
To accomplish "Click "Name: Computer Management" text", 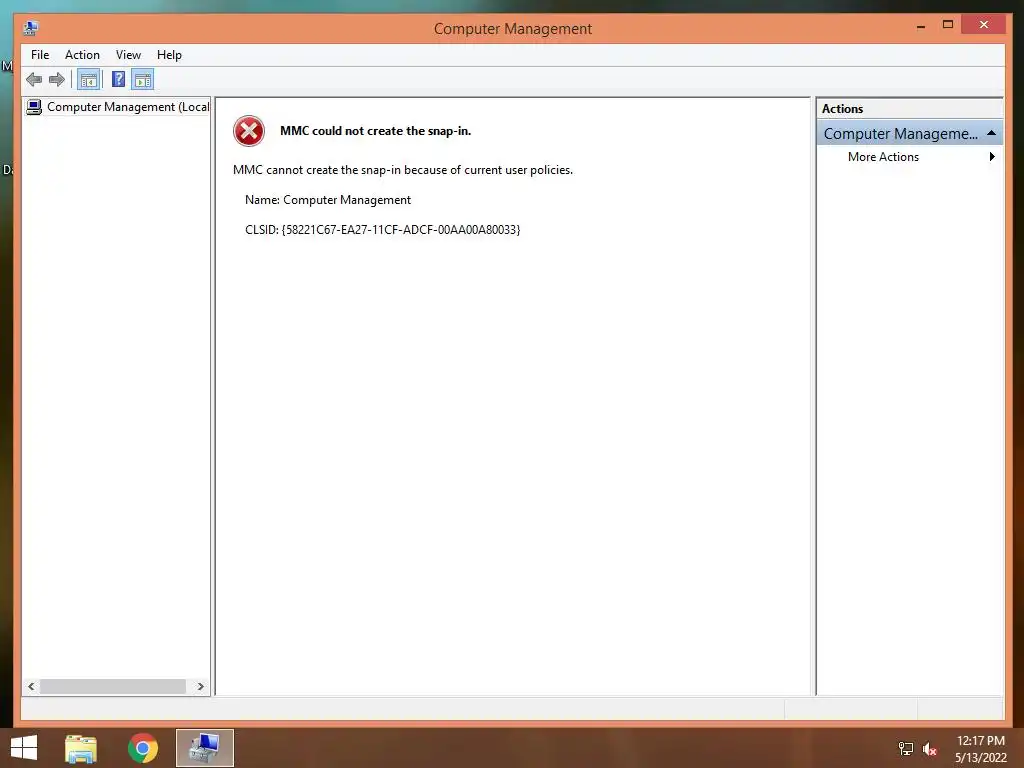I will click(x=328, y=200).
